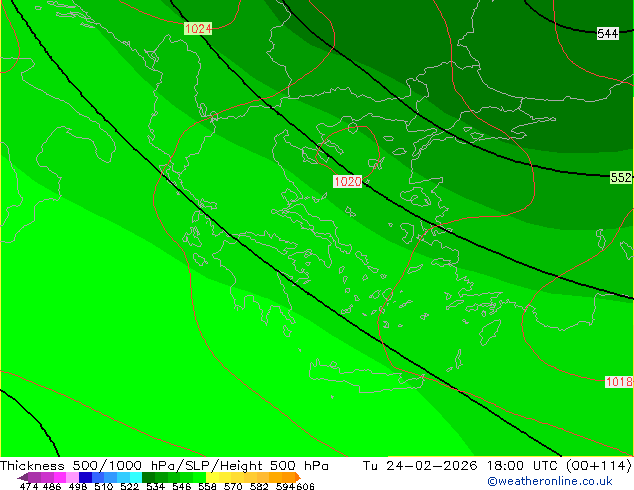Open the weatheronline.co.uk copyright link
The width and height of the screenshot is (634, 490).
pyautogui.click(x=550, y=481)
